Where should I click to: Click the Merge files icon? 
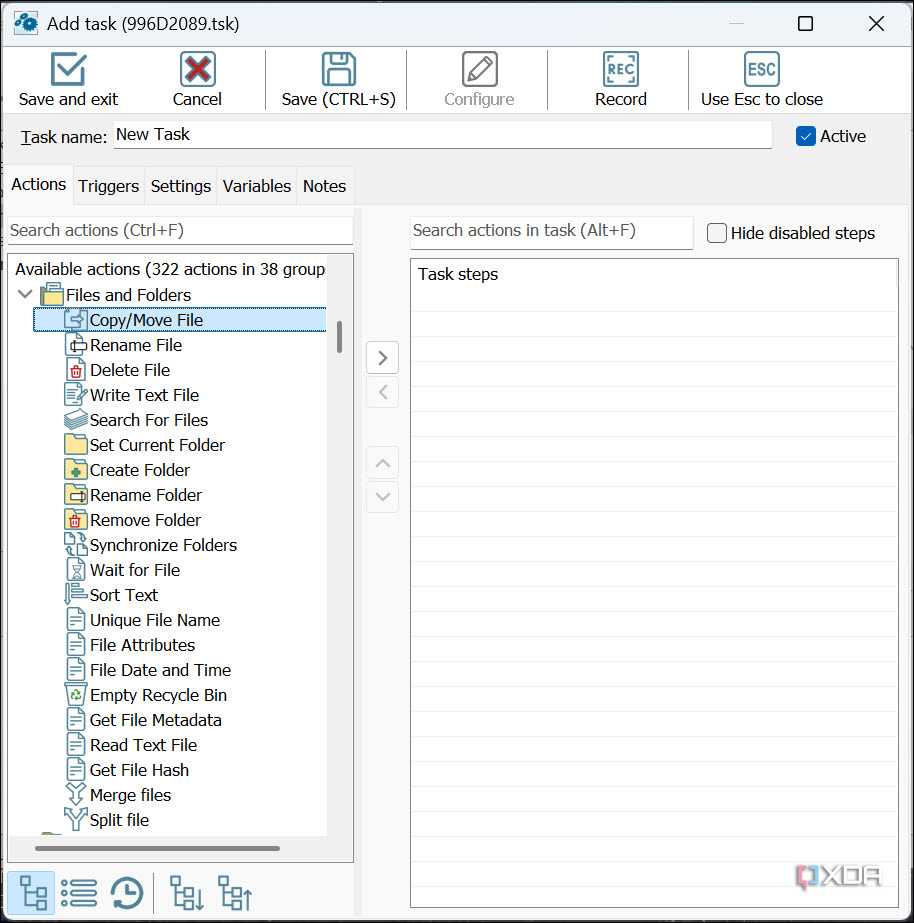(75, 795)
